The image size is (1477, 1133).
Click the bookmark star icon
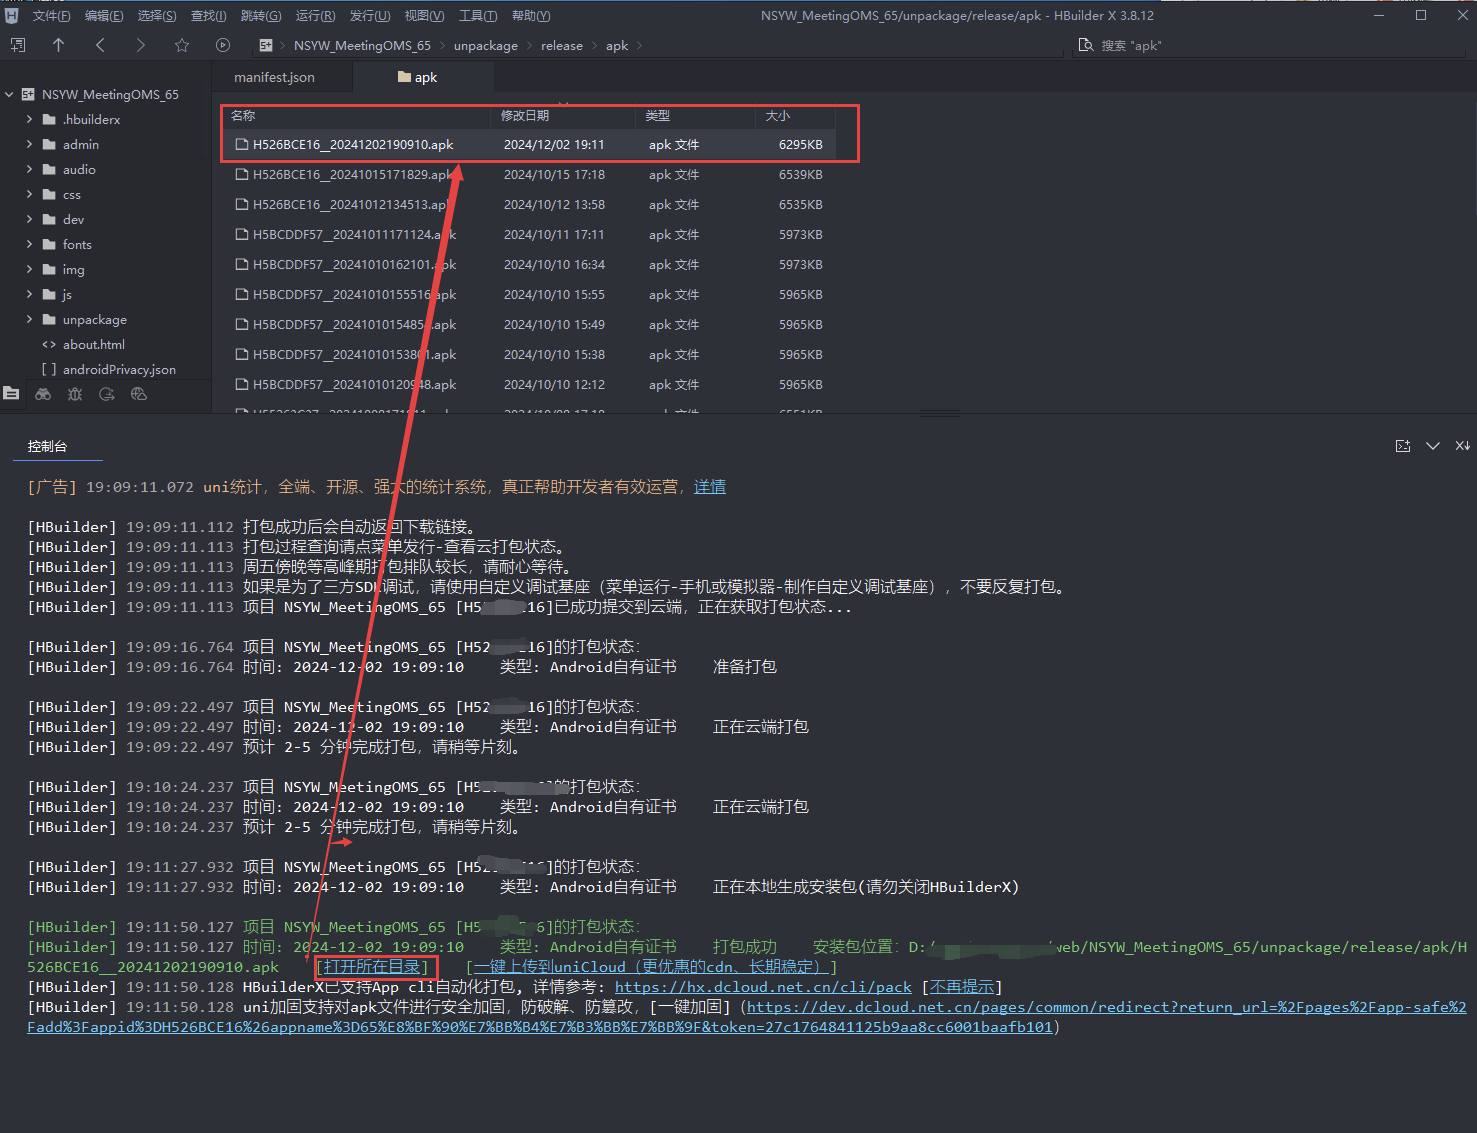pyautogui.click(x=182, y=45)
